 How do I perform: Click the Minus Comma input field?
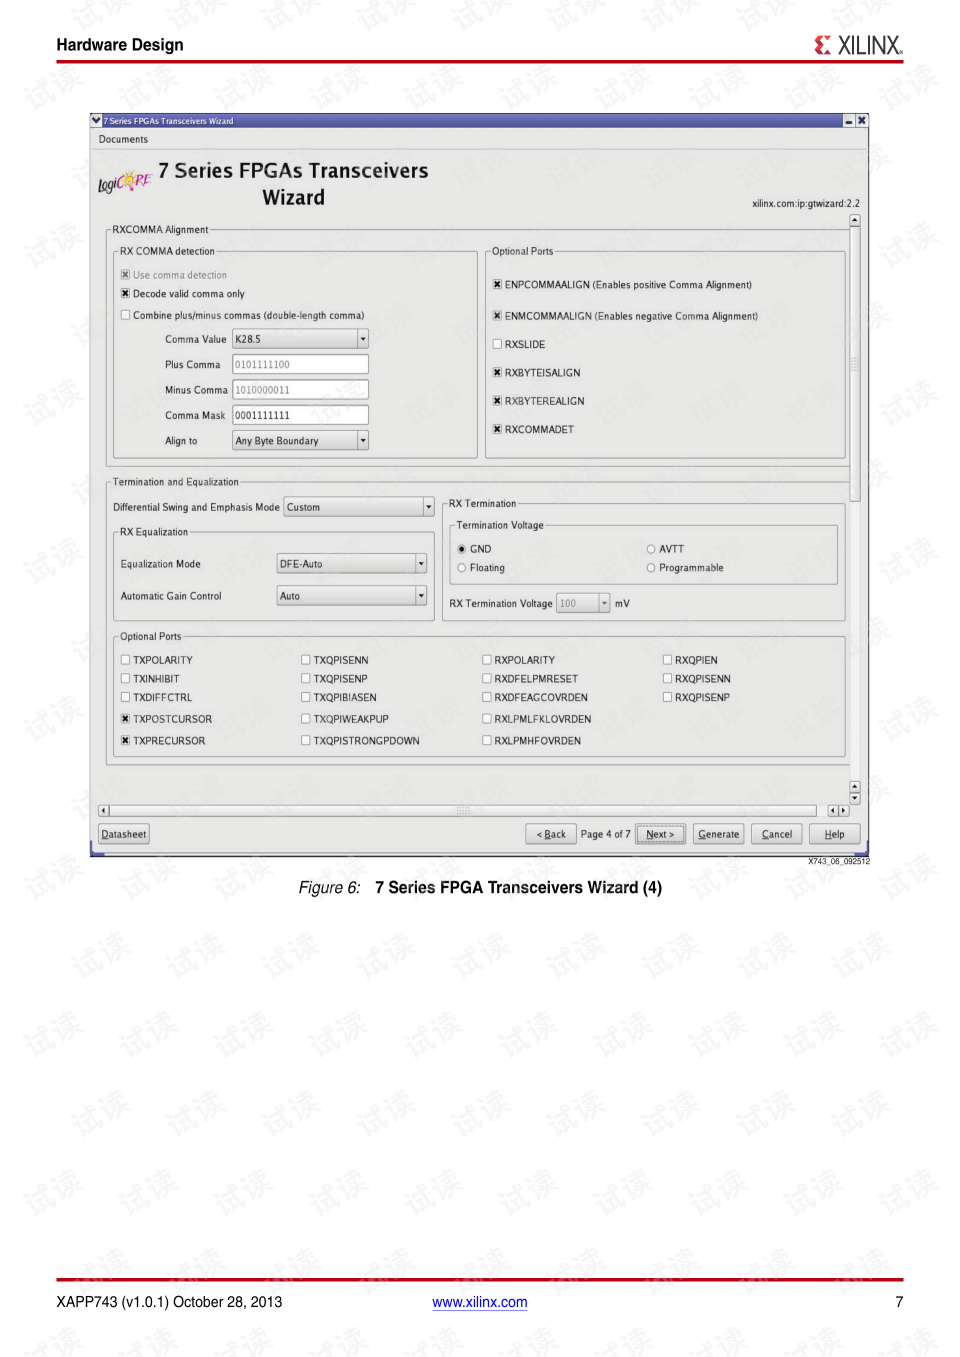point(300,390)
